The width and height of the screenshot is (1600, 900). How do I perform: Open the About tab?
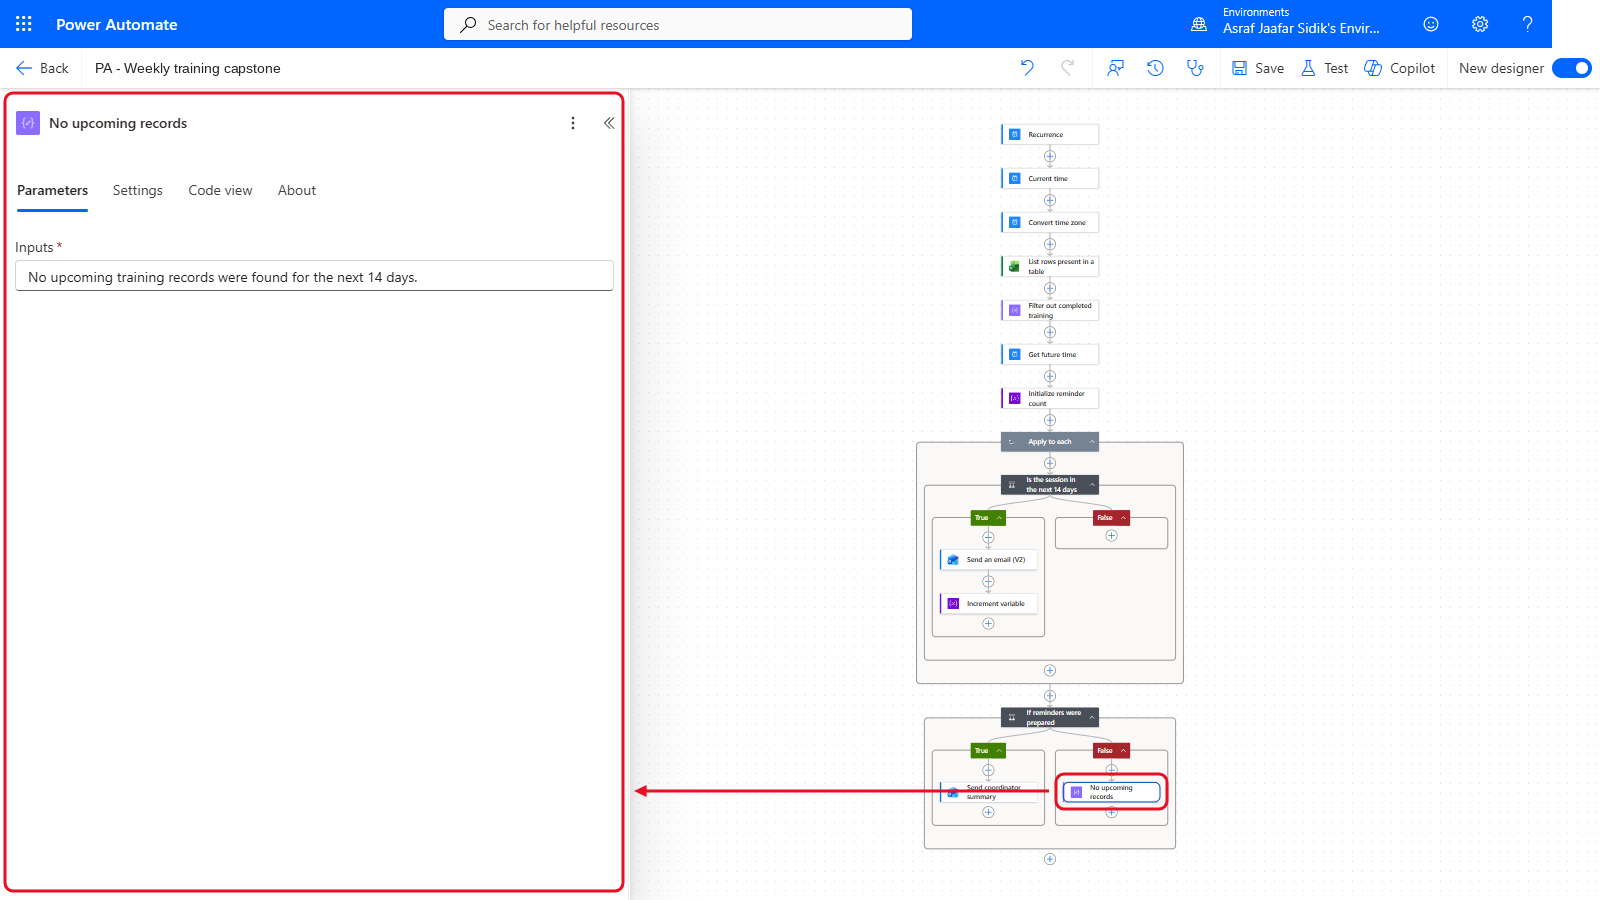pos(297,190)
